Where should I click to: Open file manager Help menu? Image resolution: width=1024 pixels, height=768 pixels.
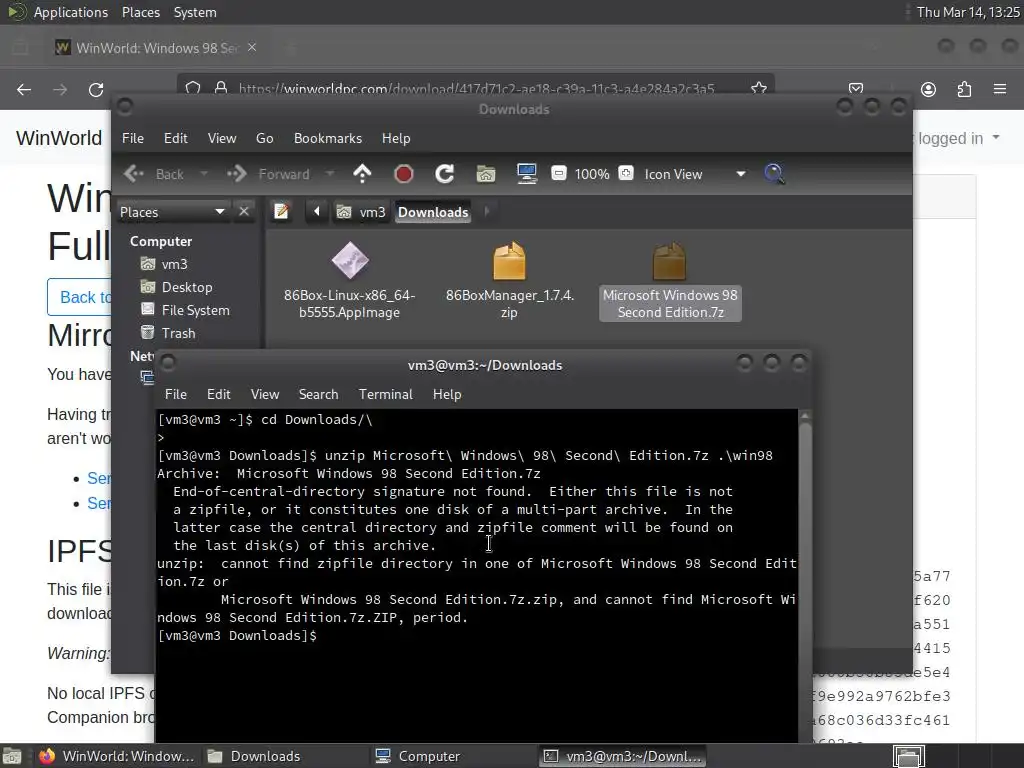click(396, 138)
